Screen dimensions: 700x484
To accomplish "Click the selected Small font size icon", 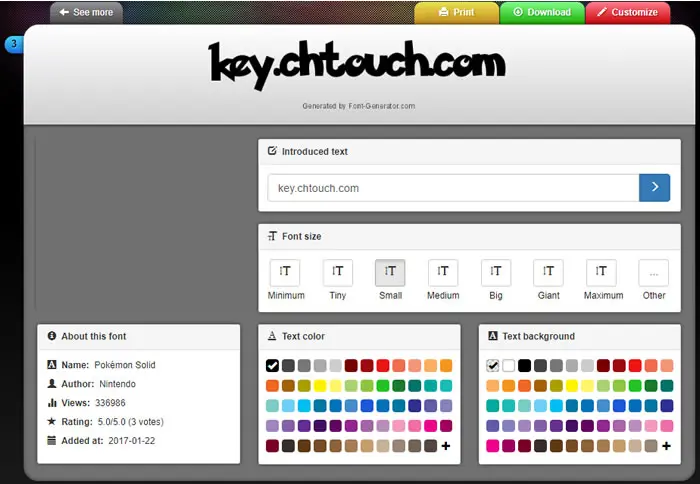I will point(390,272).
